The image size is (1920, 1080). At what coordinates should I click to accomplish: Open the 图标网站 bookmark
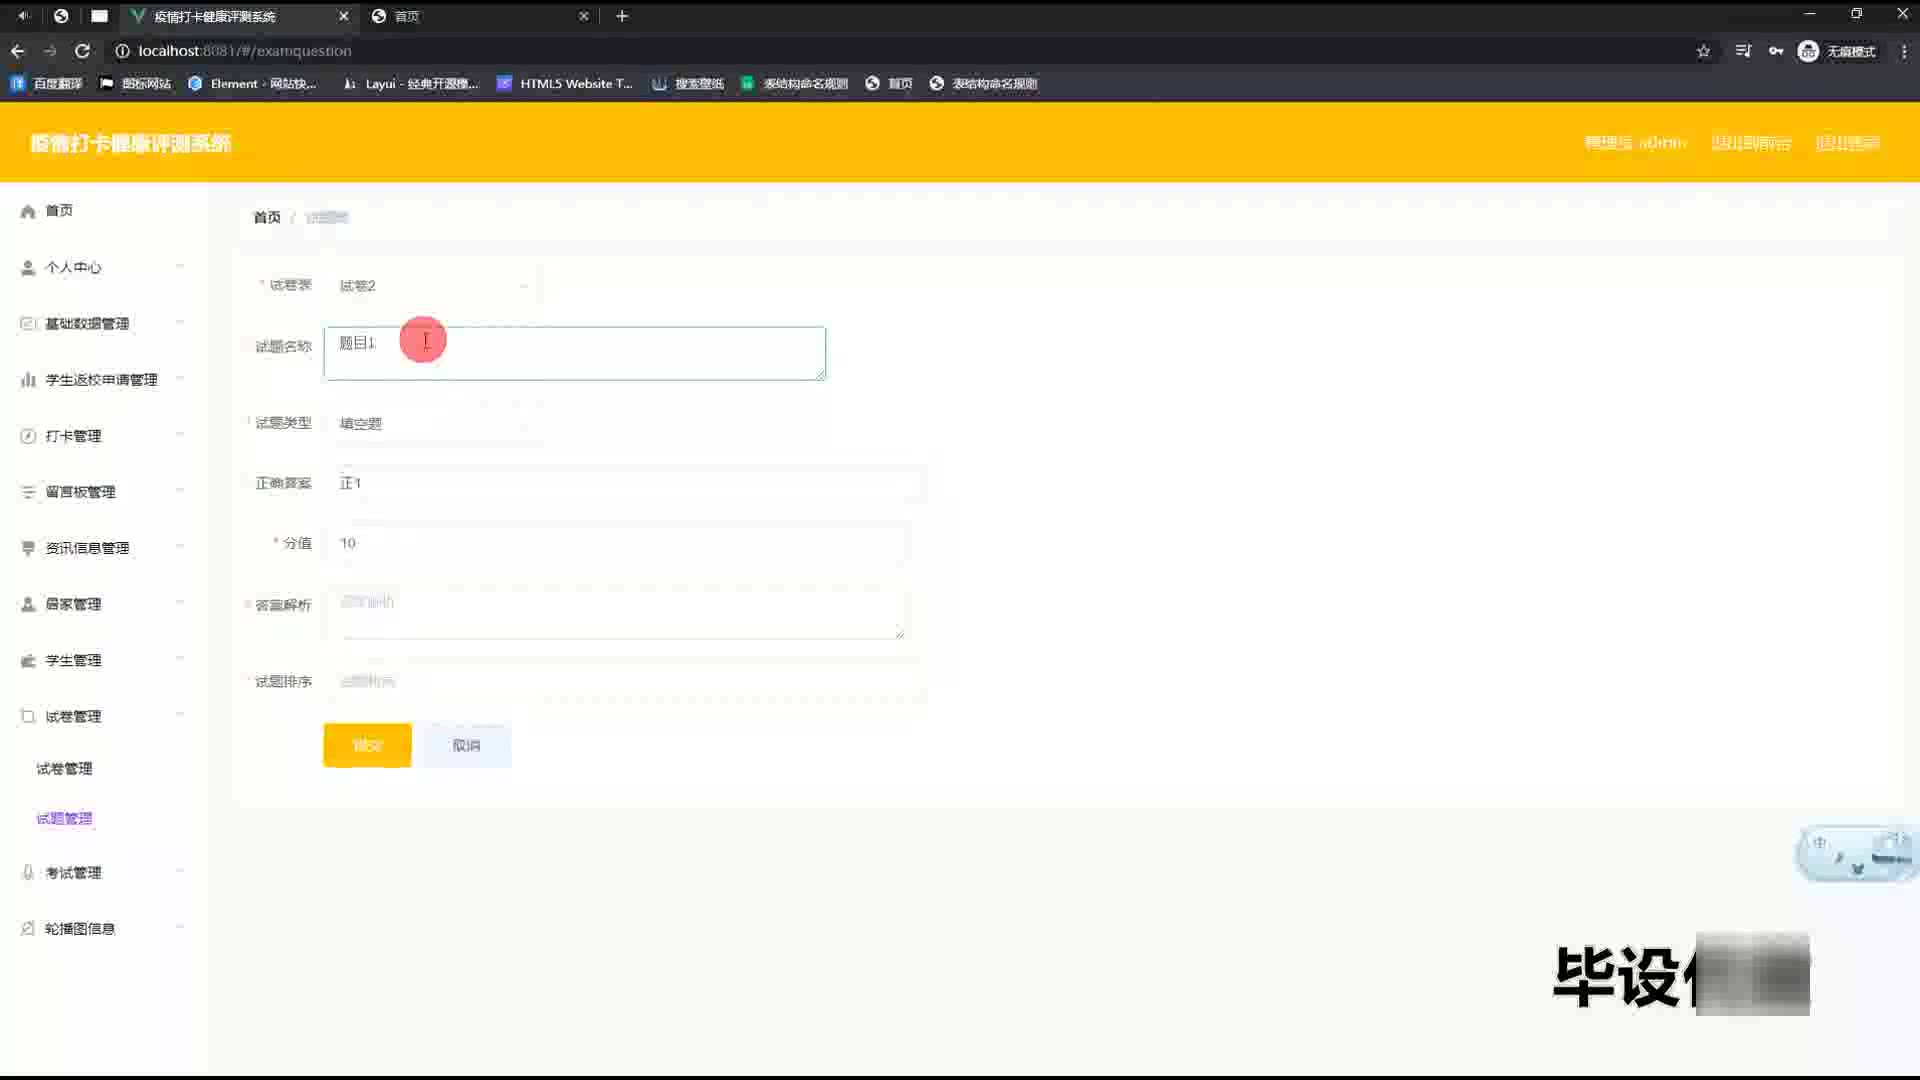click(136, 84)
